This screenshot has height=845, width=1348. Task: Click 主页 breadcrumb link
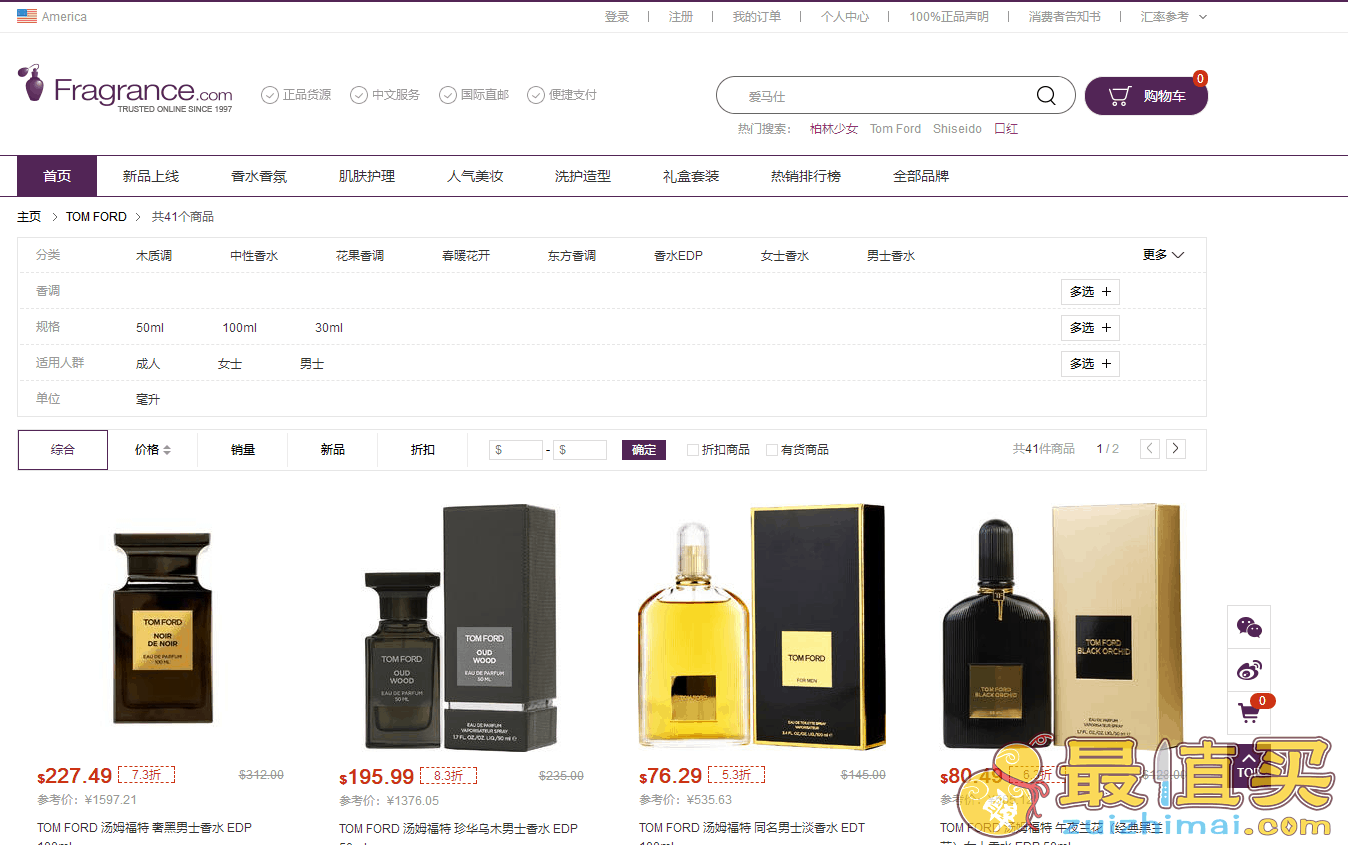[x=29, y=217]
